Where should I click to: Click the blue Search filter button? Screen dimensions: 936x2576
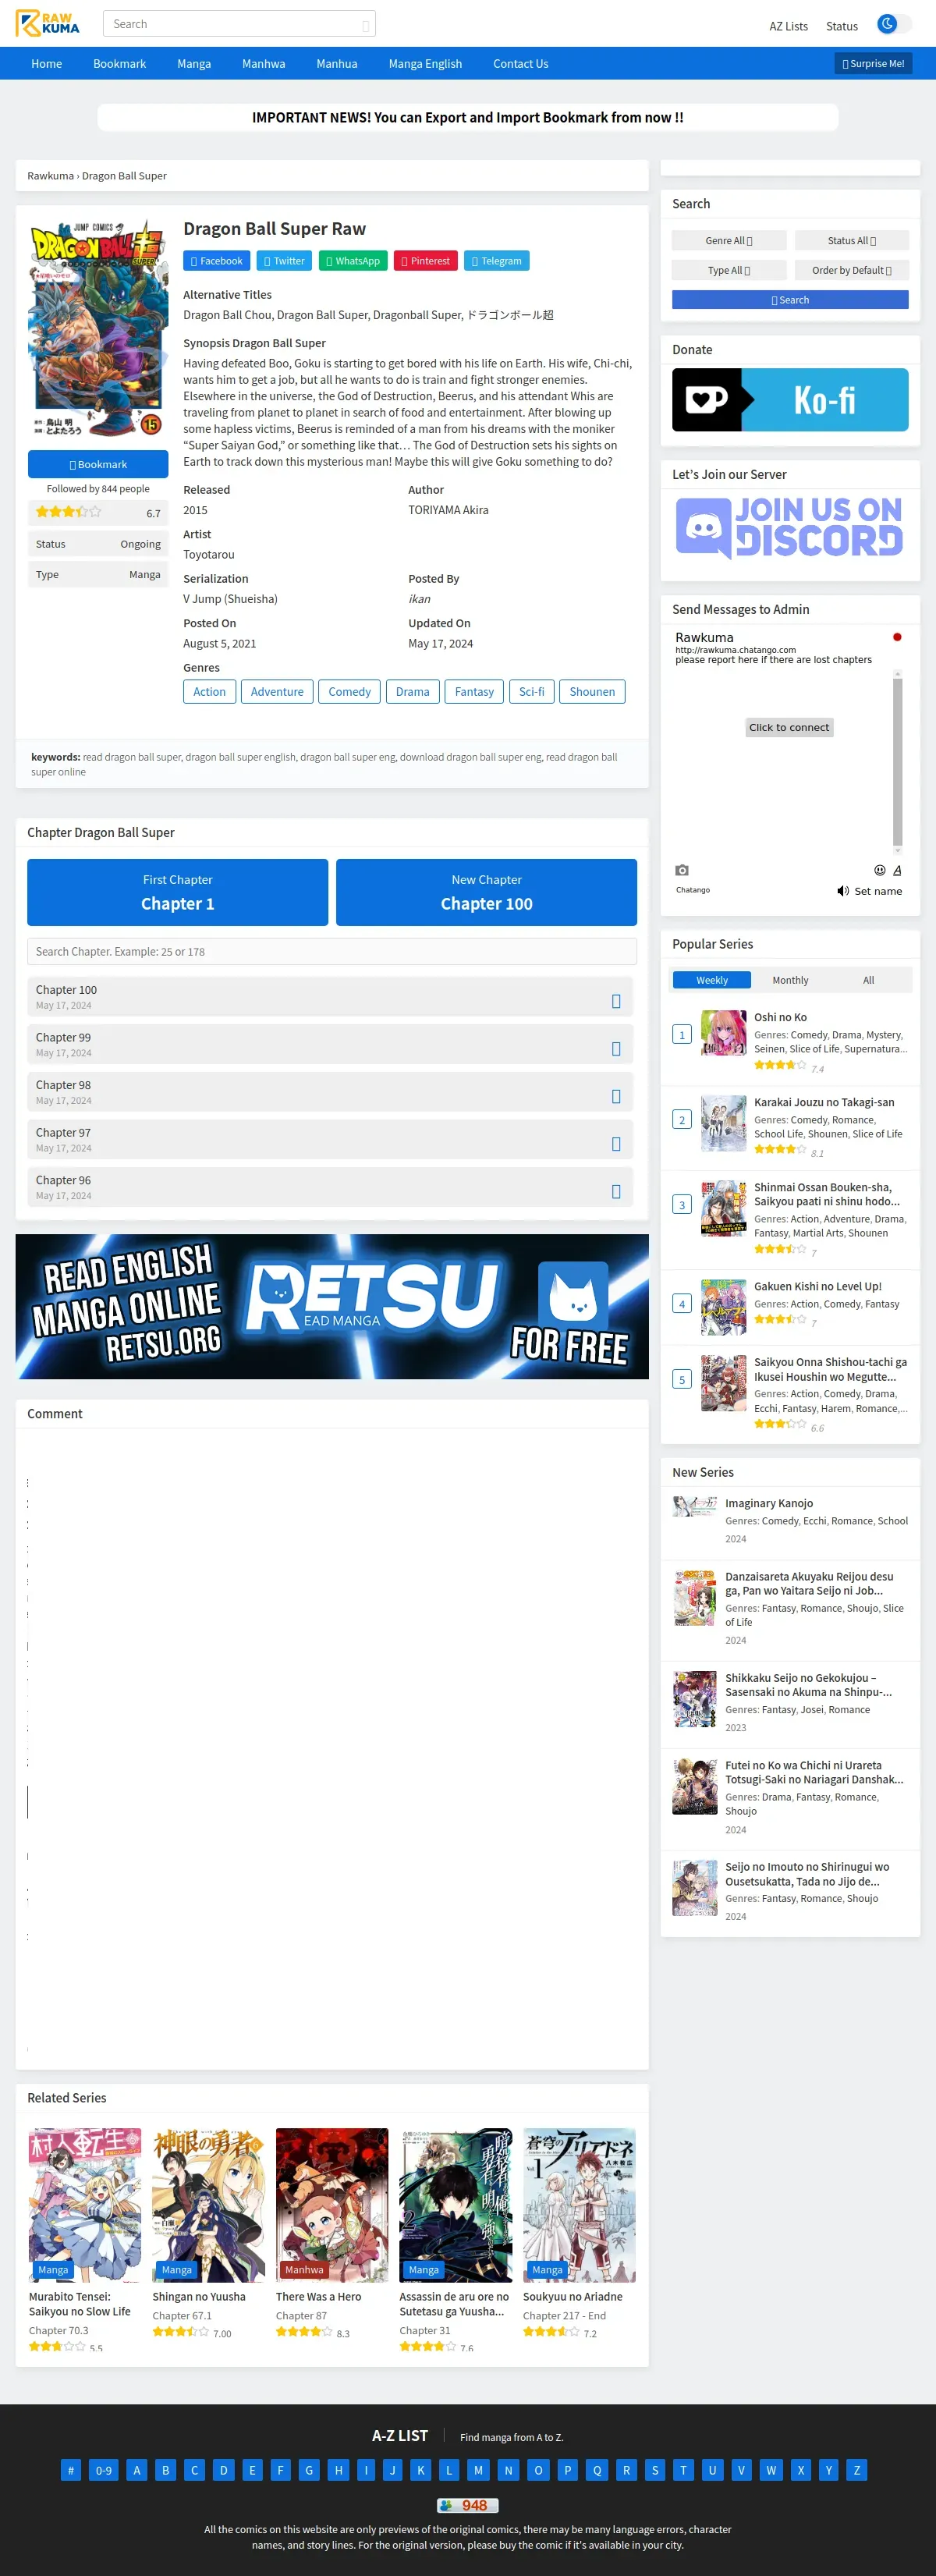click(x=790, y=300)
